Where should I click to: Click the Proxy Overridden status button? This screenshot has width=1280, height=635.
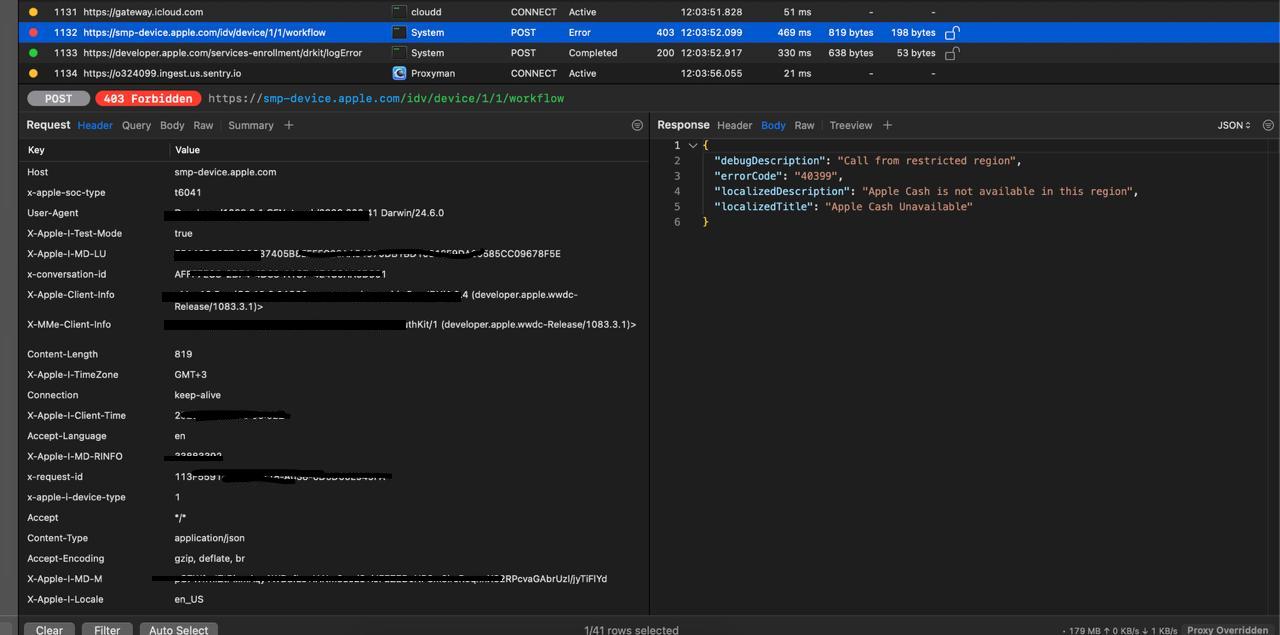click(1228, 630)
